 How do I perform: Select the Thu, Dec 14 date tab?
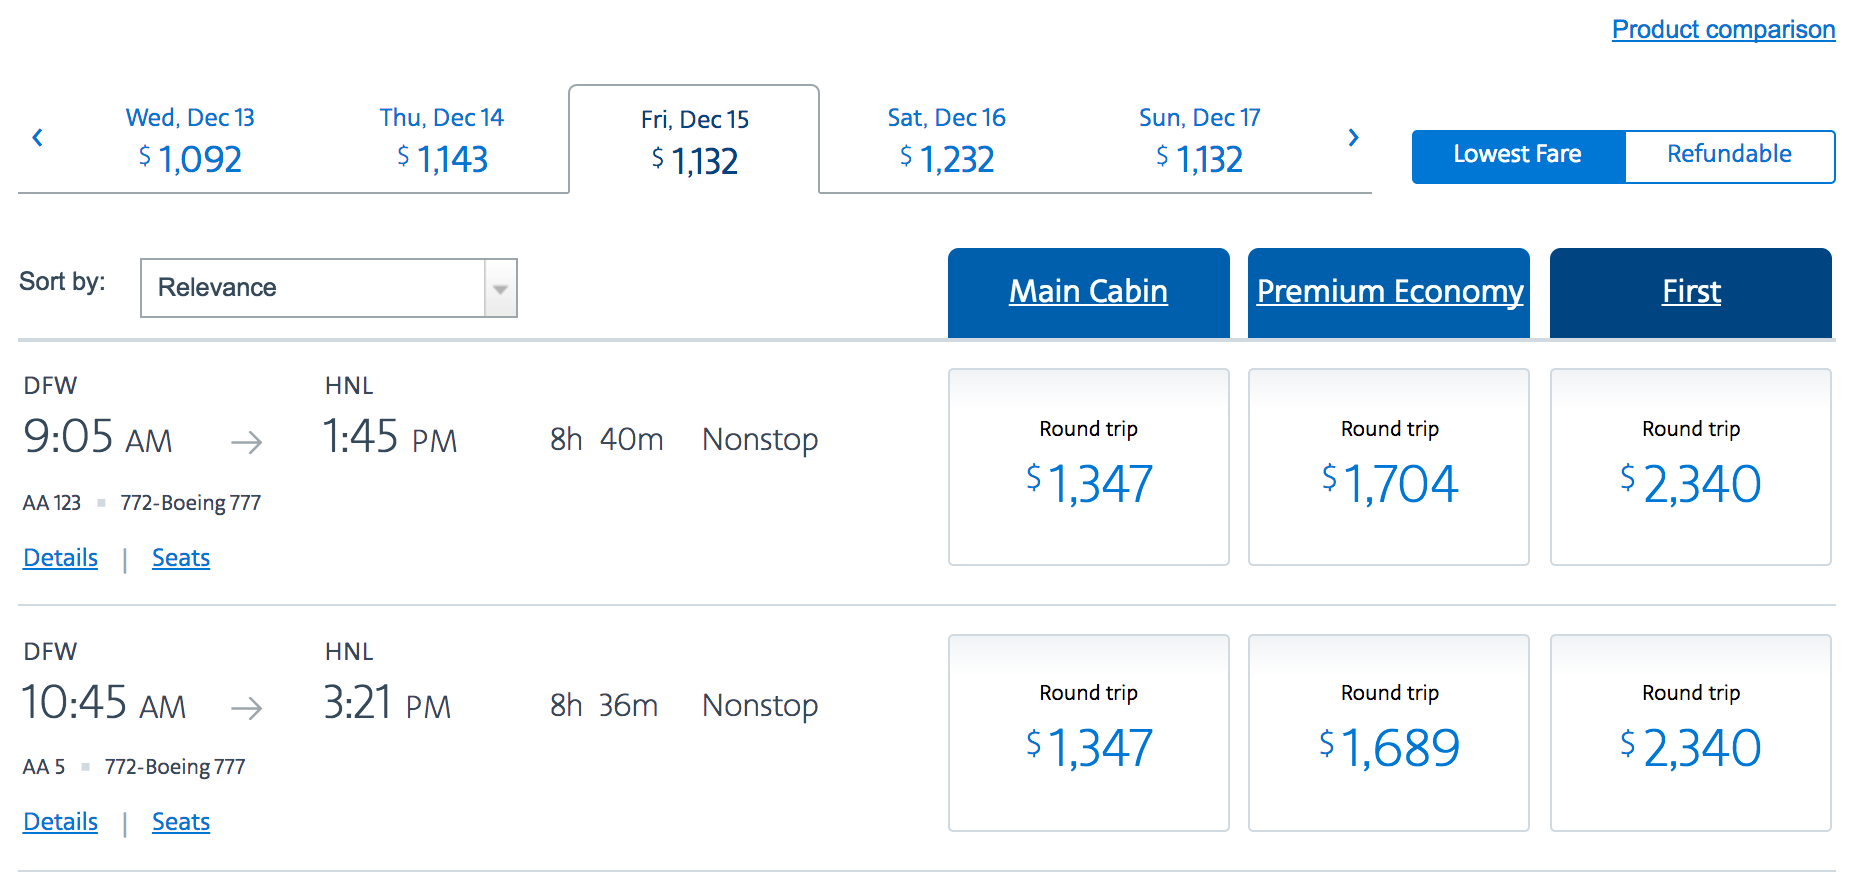(x=442, y=140)
